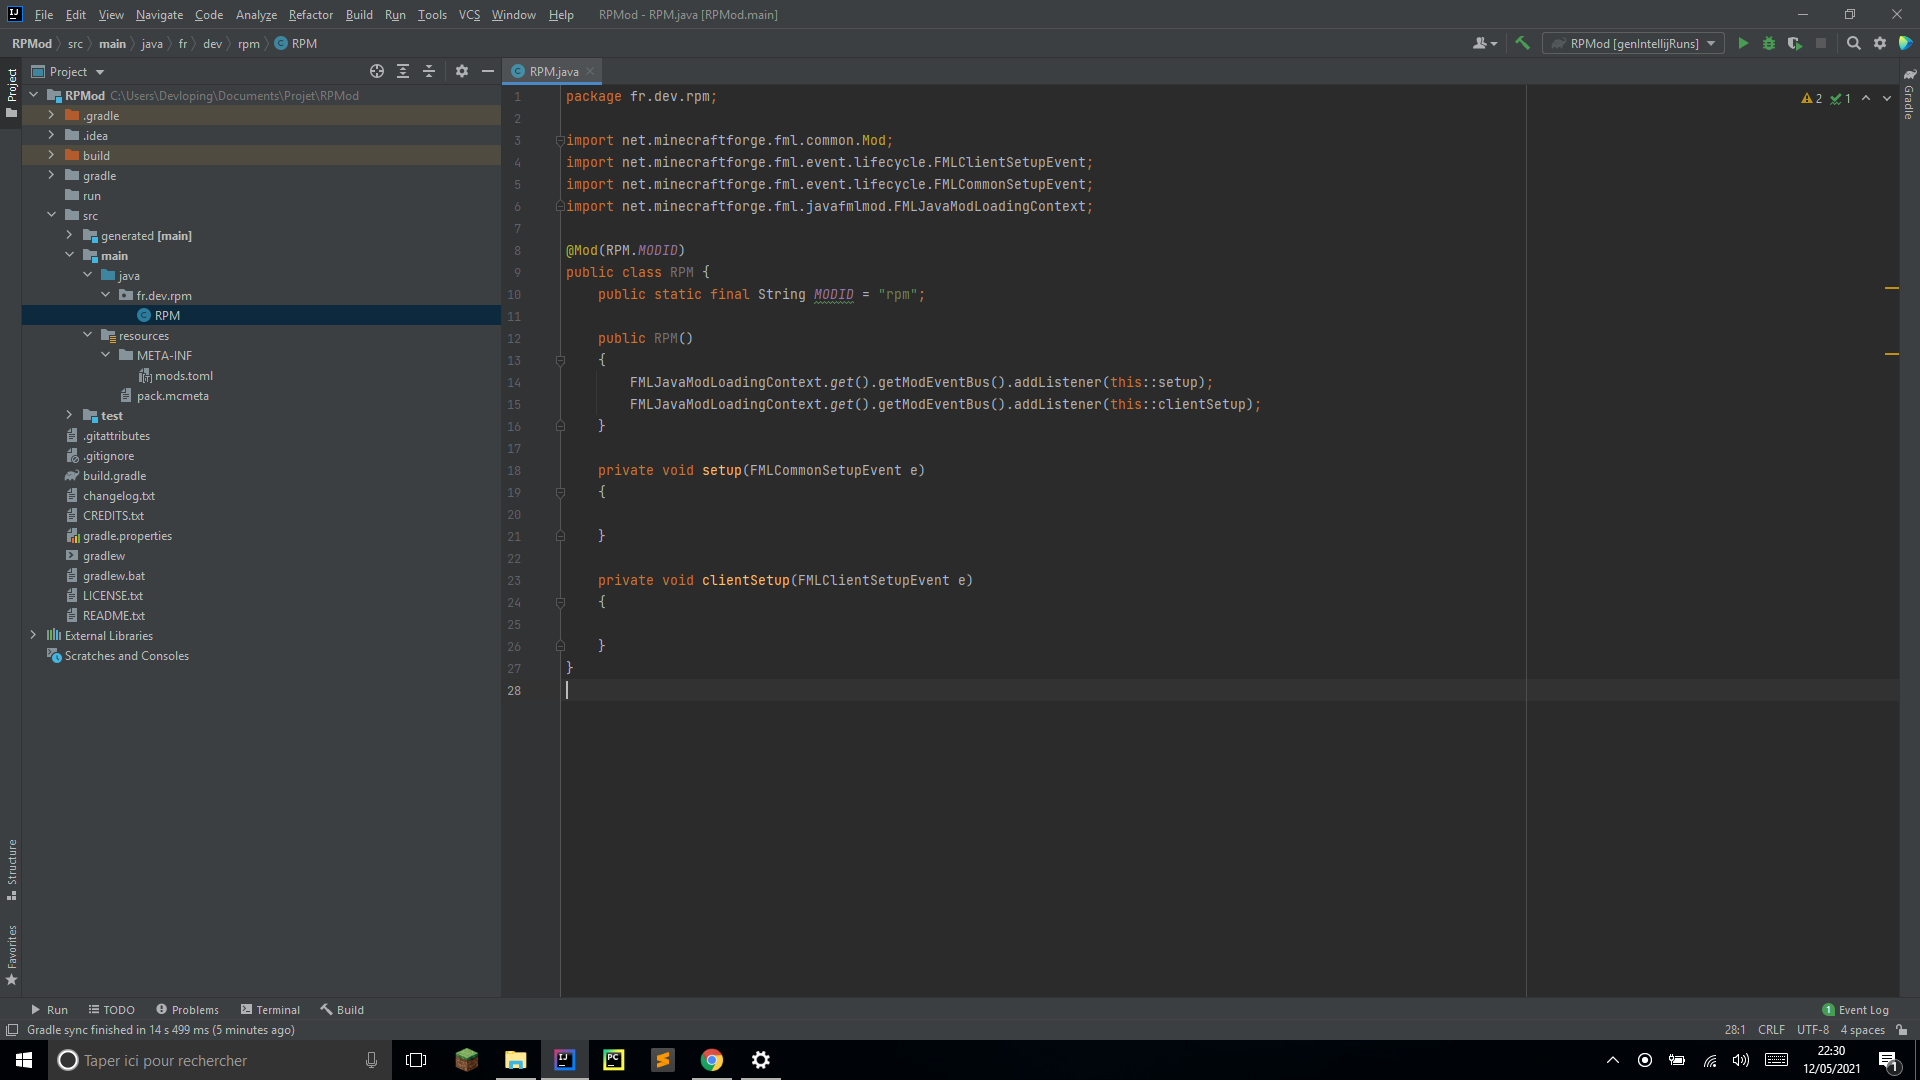Collapse the META-INF folder
This screenshot has width=1920, height=1080.
point(106,355)
